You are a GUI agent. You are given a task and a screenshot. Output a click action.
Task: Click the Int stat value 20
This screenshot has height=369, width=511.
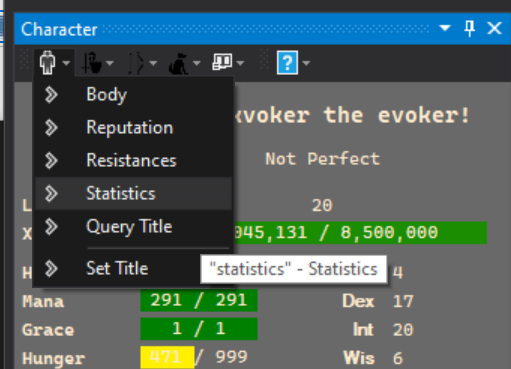pyautogui.click(x=403, y=330)
